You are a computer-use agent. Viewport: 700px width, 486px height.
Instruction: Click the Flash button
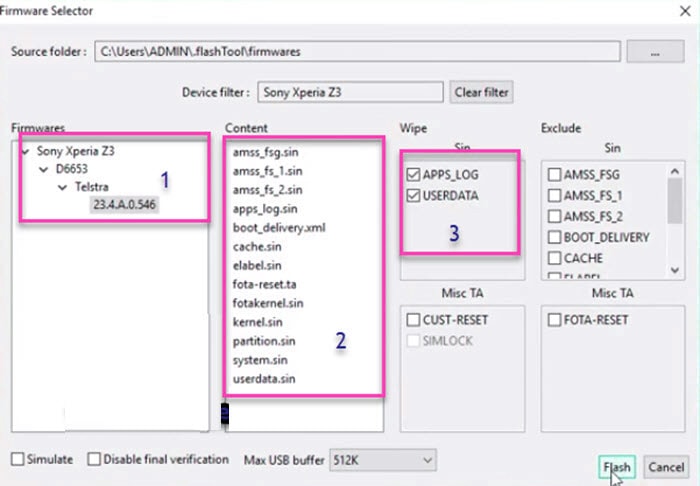617,467
